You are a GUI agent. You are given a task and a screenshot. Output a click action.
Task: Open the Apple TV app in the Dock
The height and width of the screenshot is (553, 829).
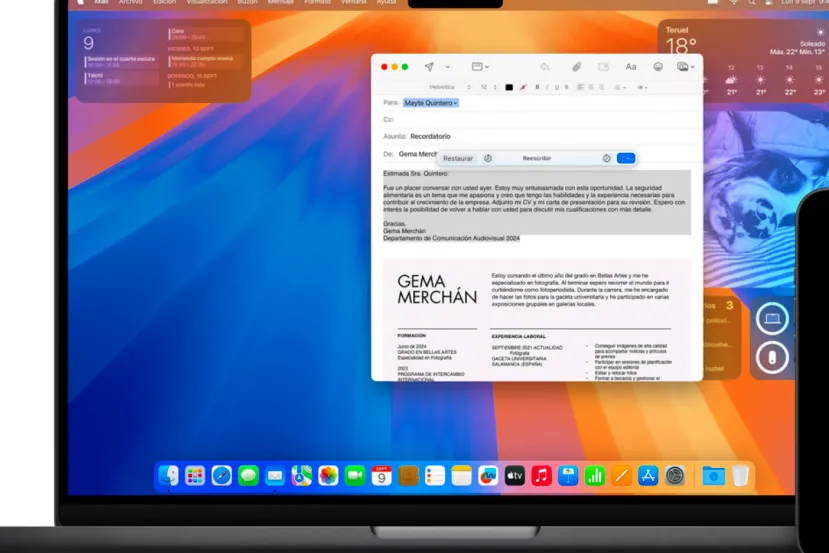click(x=514, y=476)
